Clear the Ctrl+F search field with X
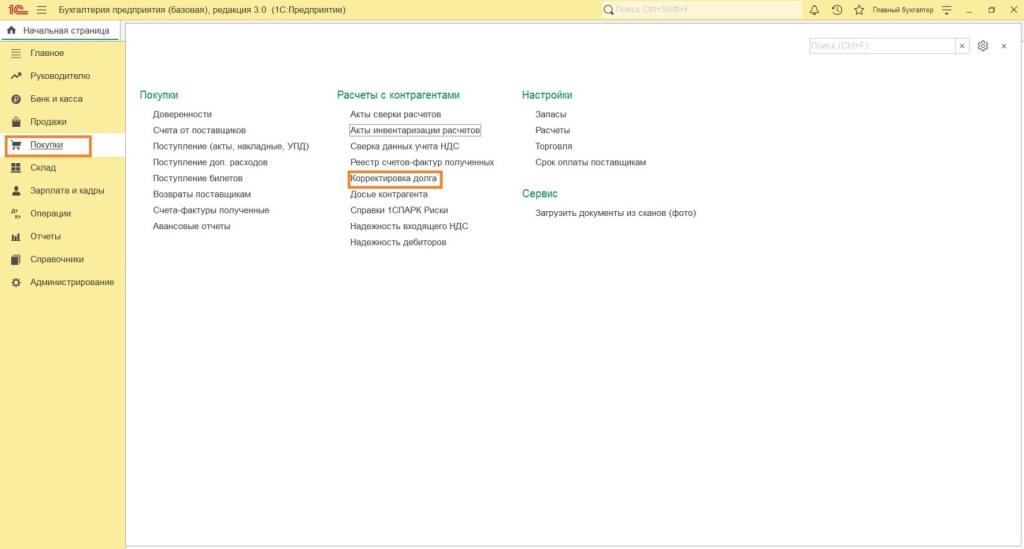The image size is (1024, 549). pyautogui.click(x=962, y=46)
